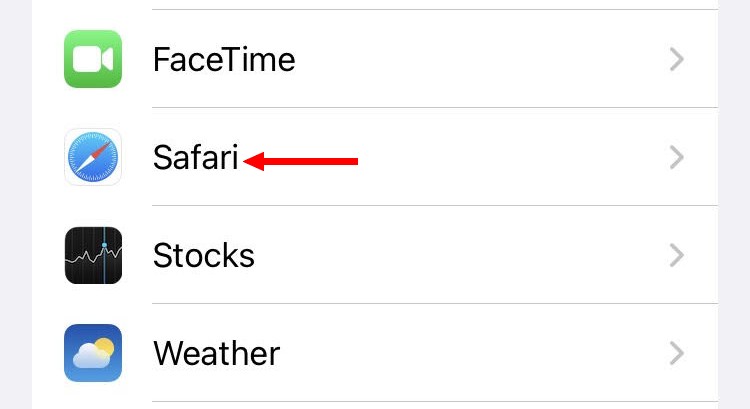The height and width of the screenshot is (409, 750).
Task: Tap the chevron on the Weather row
Action: pyautogui.click(x=676, y=354)
